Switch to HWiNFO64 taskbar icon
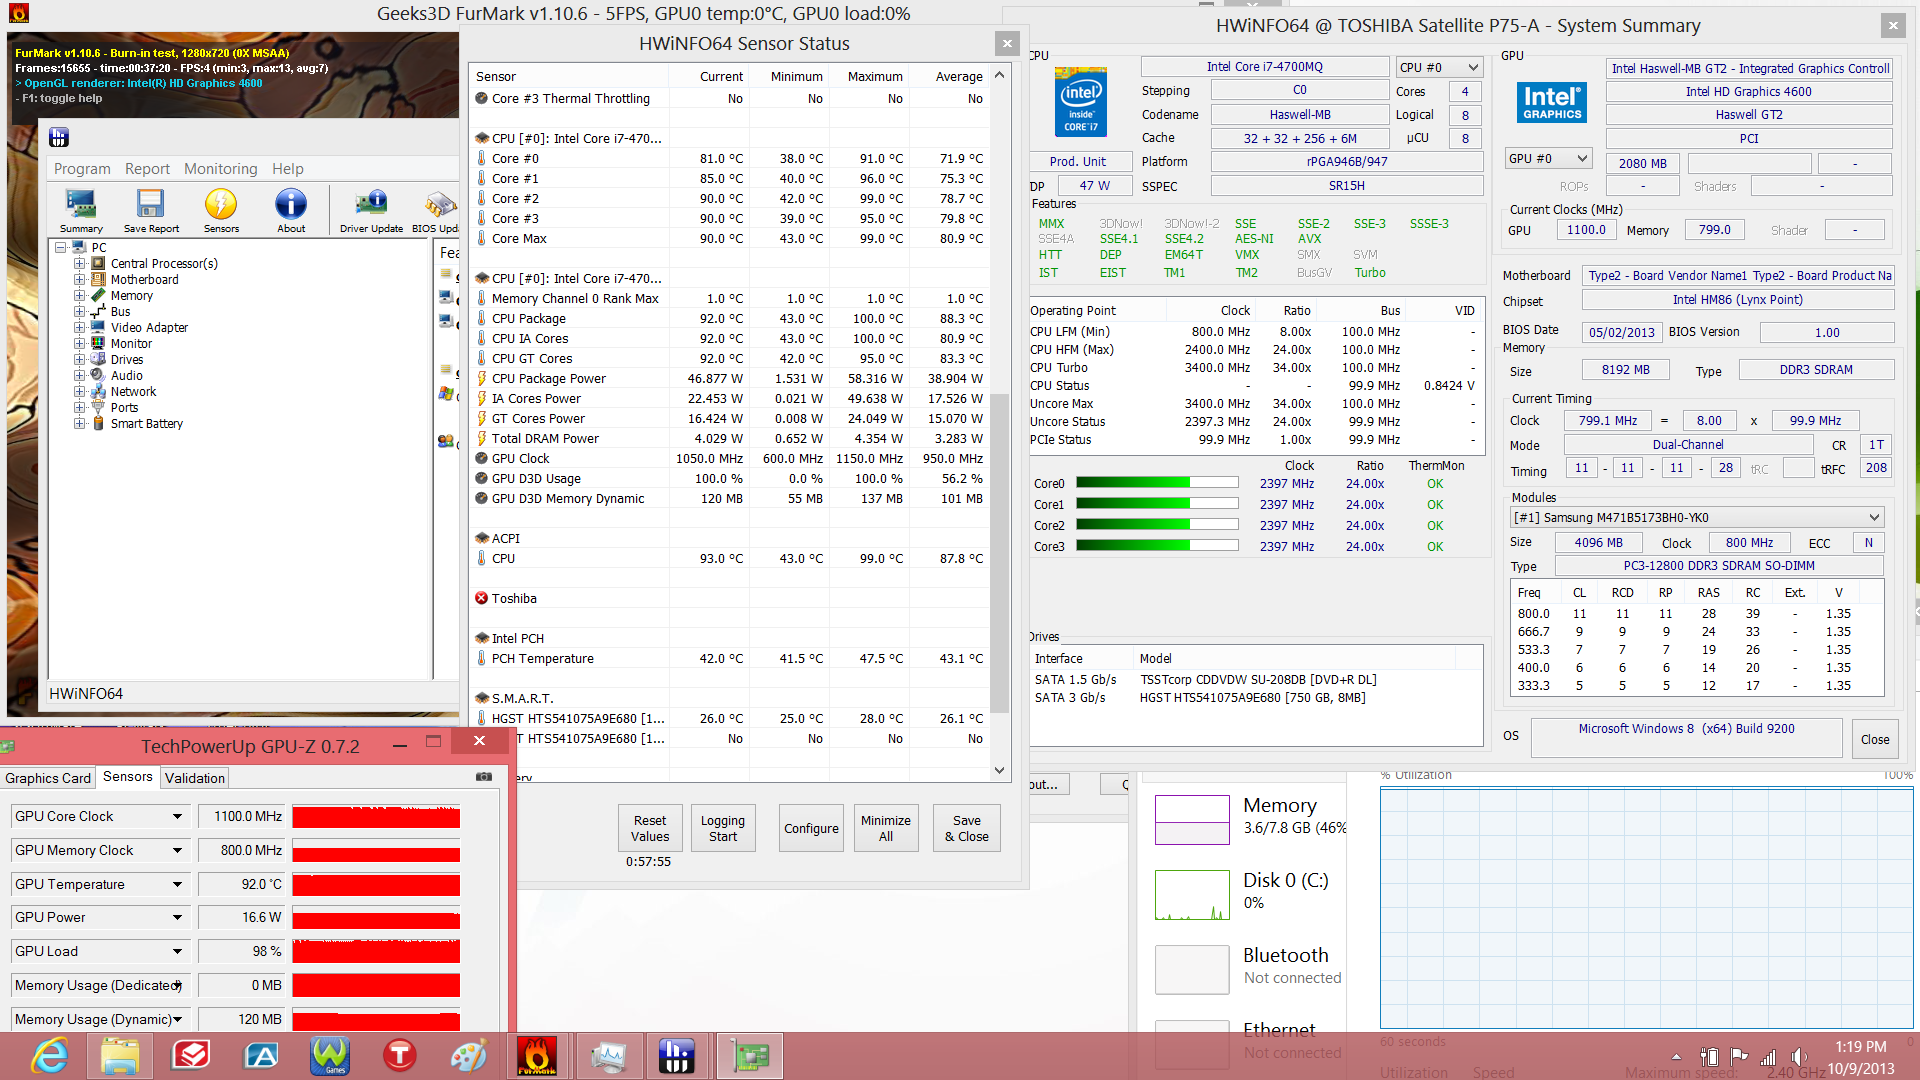 pos(677,1056)
